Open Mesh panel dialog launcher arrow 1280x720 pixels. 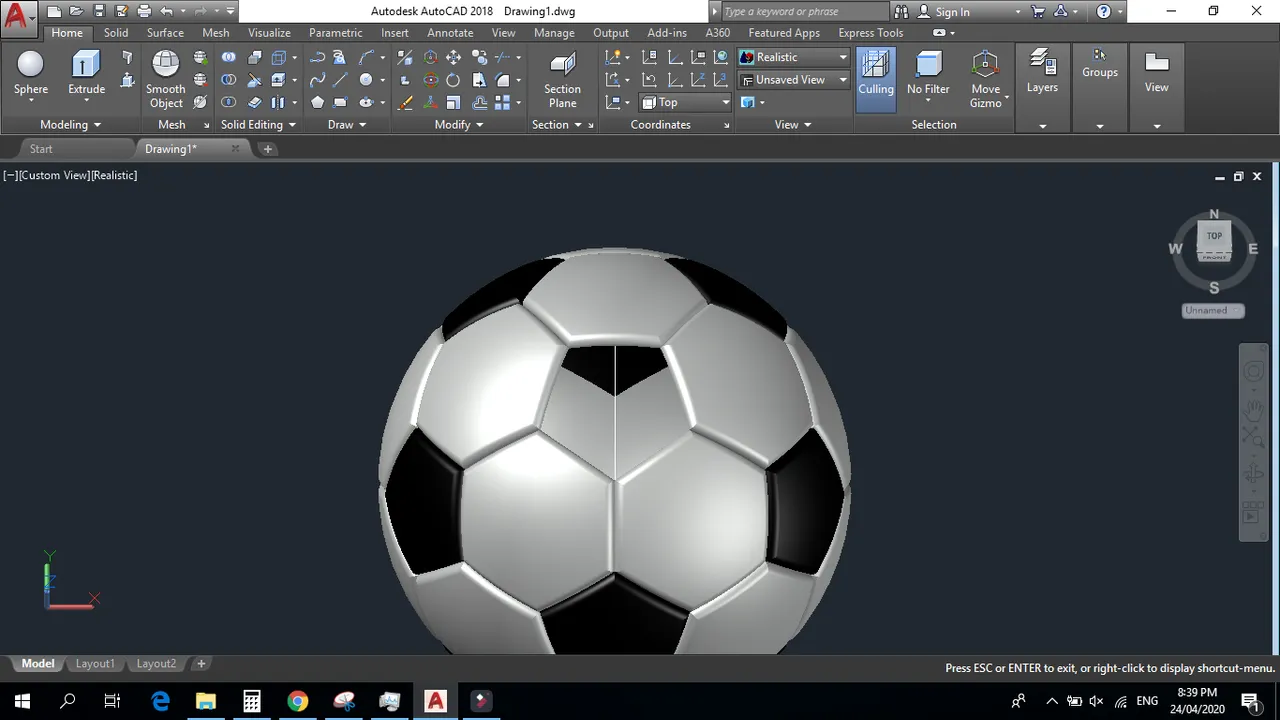pyautogui.click(x=207, y=126)
